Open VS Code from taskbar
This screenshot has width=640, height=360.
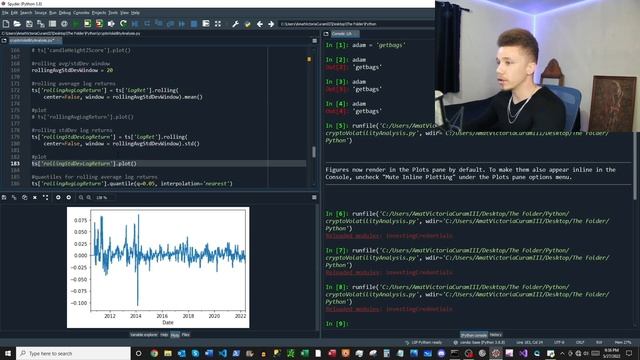[x=223, y=353]
